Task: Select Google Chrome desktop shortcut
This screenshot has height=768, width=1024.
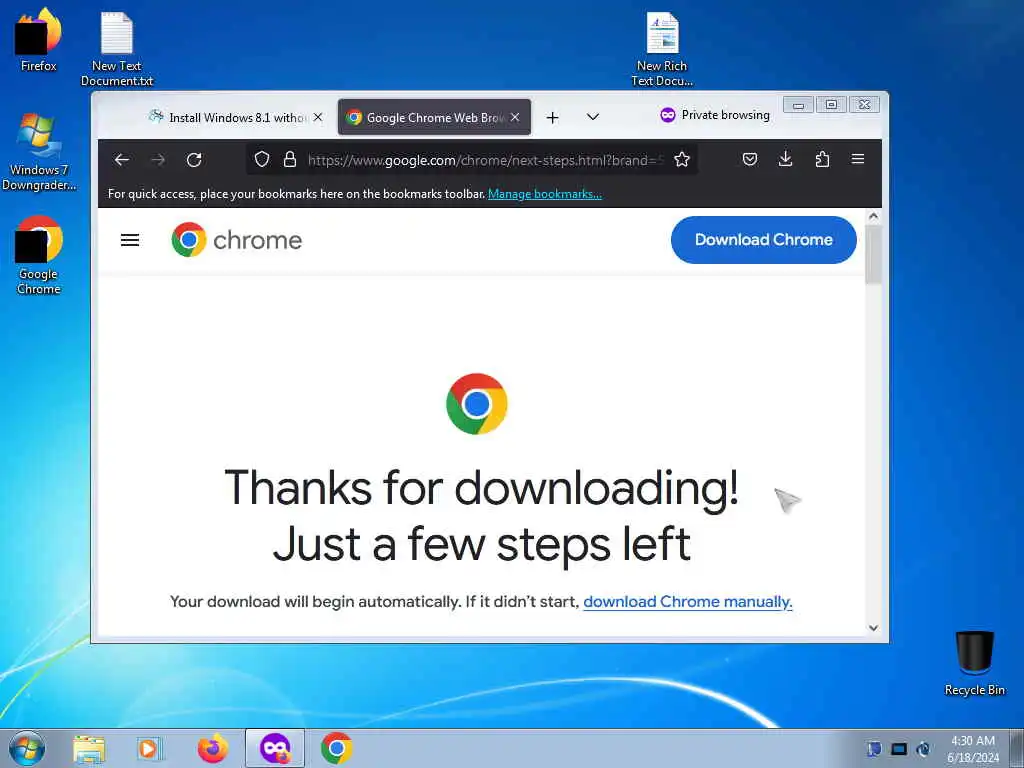Action: (x=39, y=255)
